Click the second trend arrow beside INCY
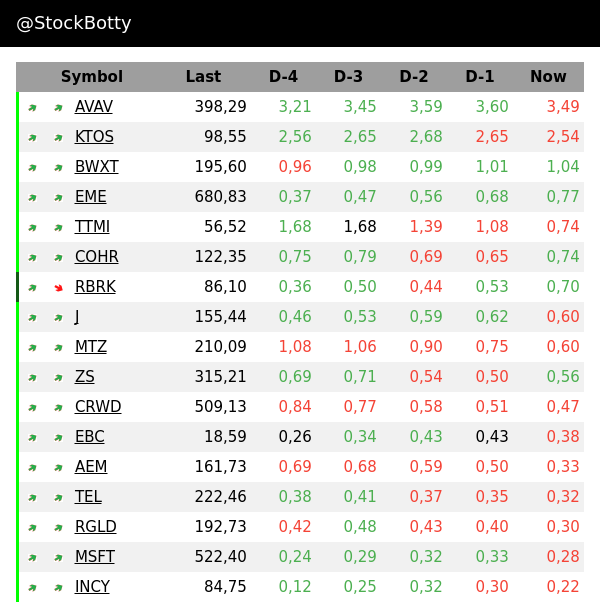This screenshot has height=602, width=600. 58,588
